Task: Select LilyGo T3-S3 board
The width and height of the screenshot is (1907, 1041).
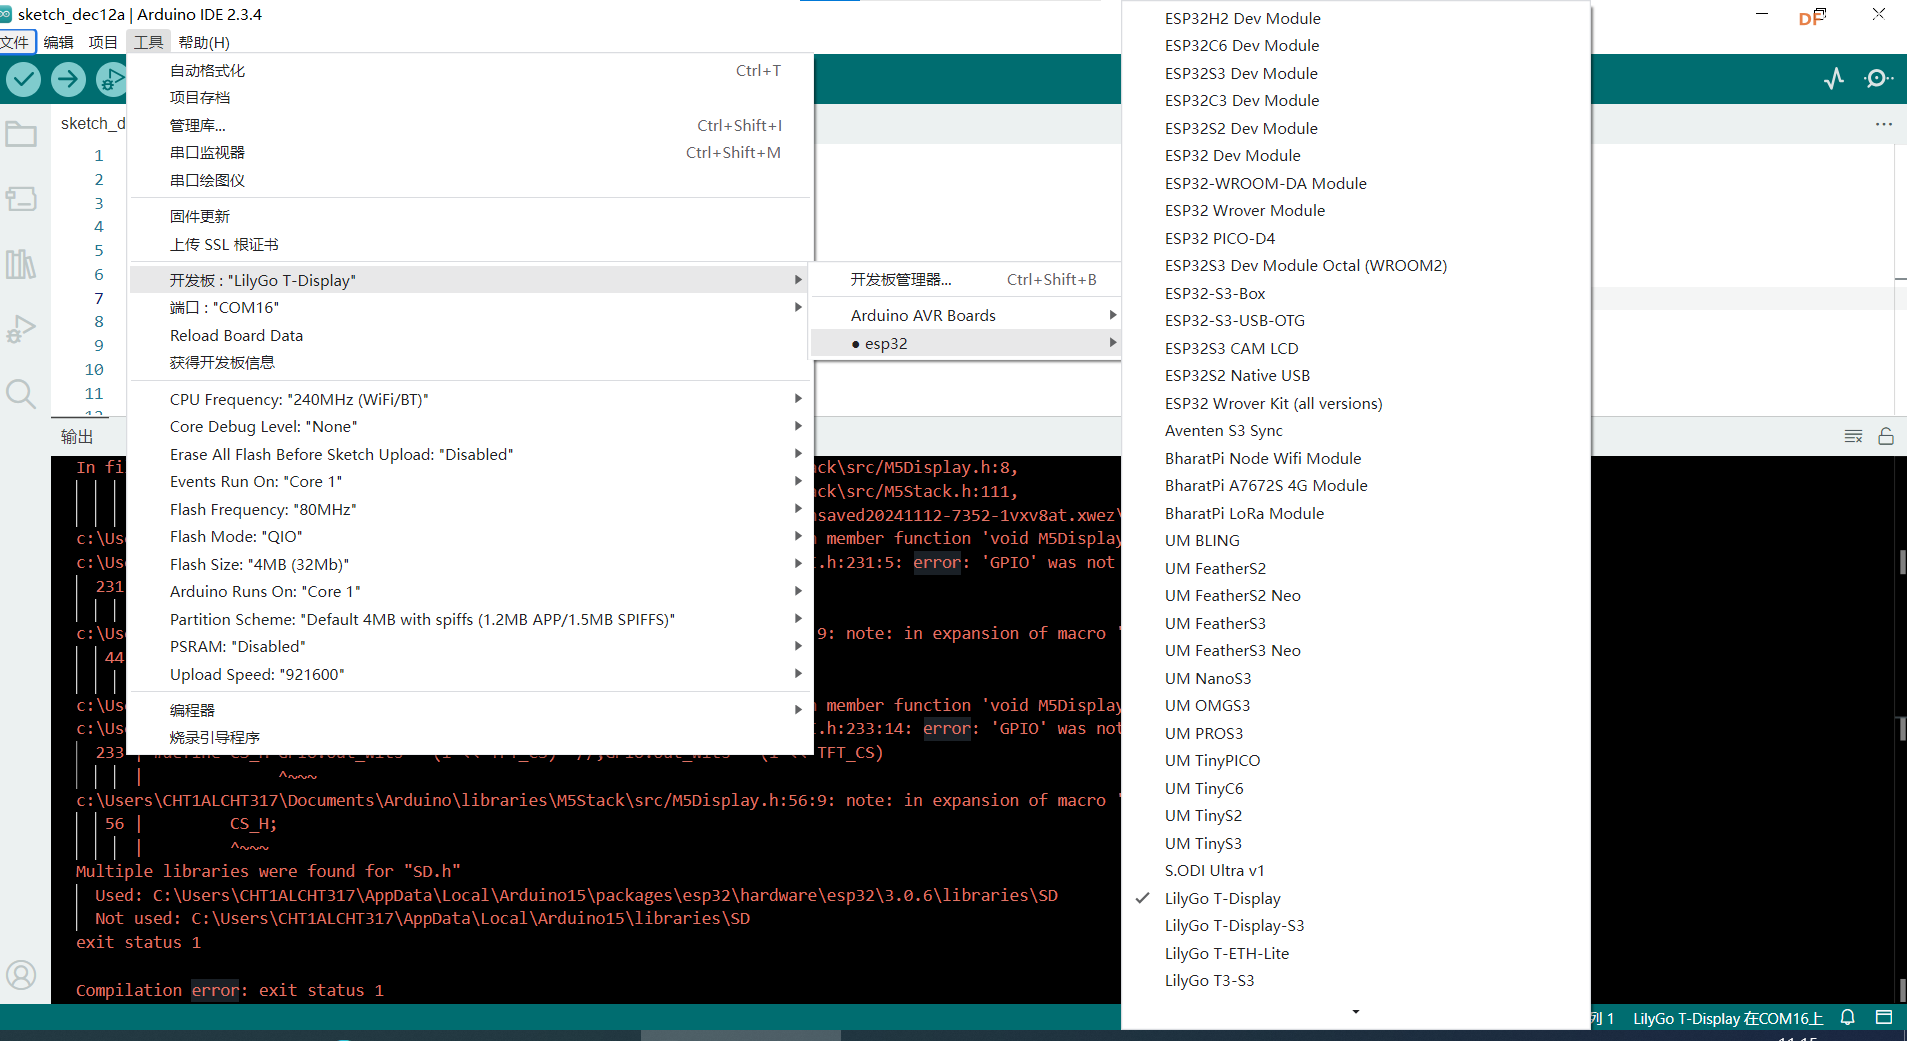Action: (1356, 980)
